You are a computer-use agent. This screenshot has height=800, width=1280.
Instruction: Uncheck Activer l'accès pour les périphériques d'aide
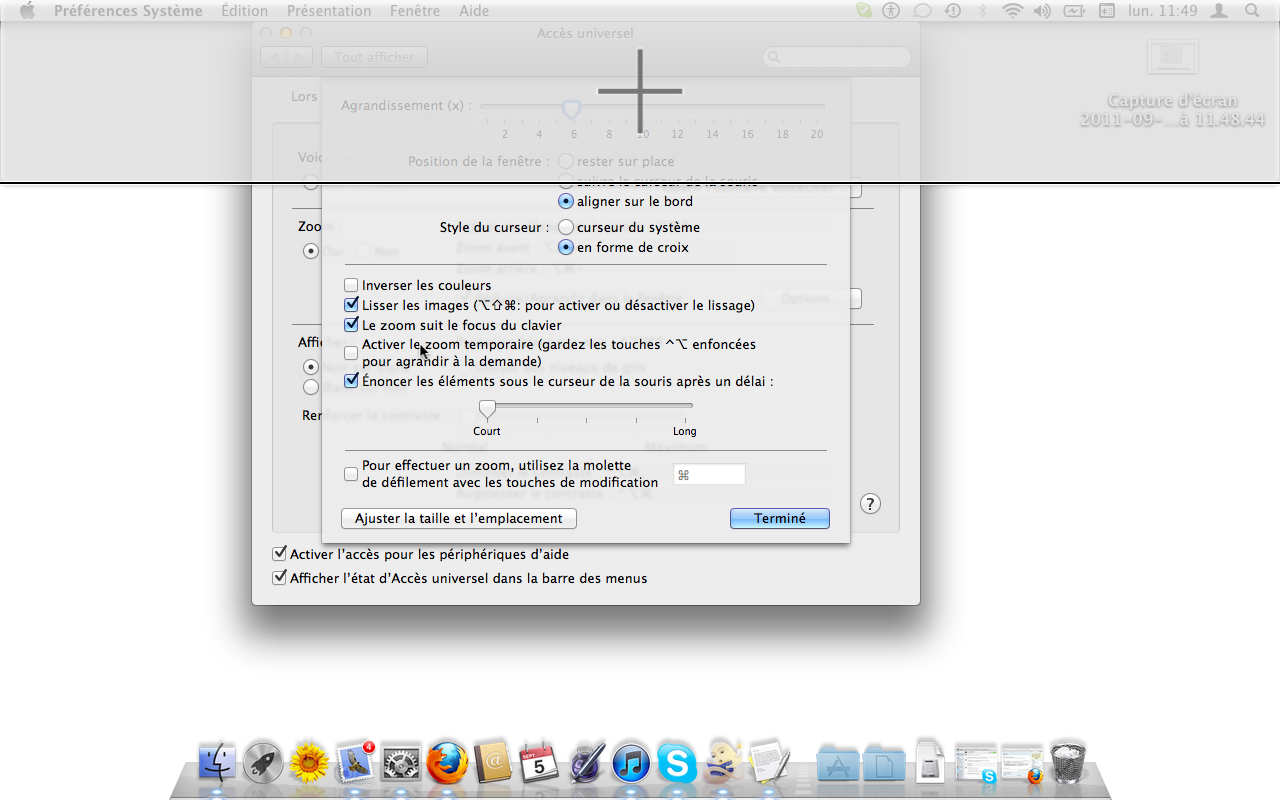tap(279, 554)
